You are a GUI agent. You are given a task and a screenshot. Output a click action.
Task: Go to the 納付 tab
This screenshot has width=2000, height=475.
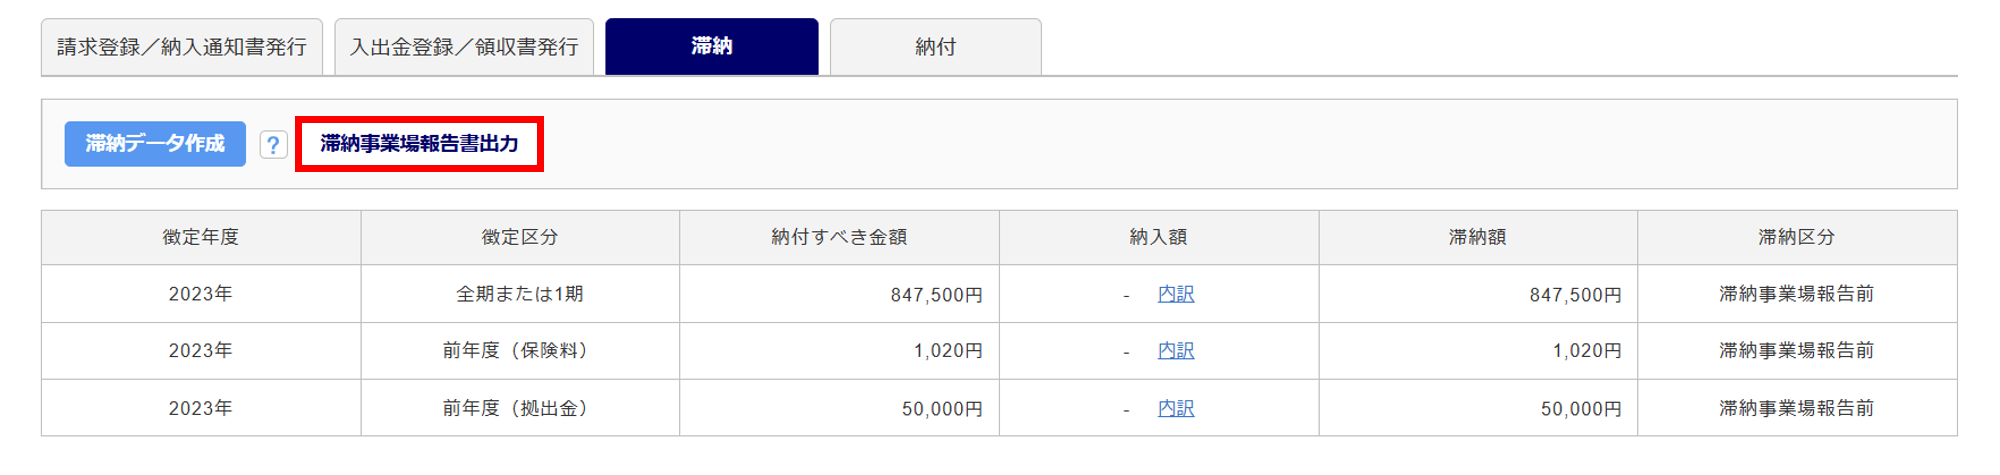click(x=935, y=47)
